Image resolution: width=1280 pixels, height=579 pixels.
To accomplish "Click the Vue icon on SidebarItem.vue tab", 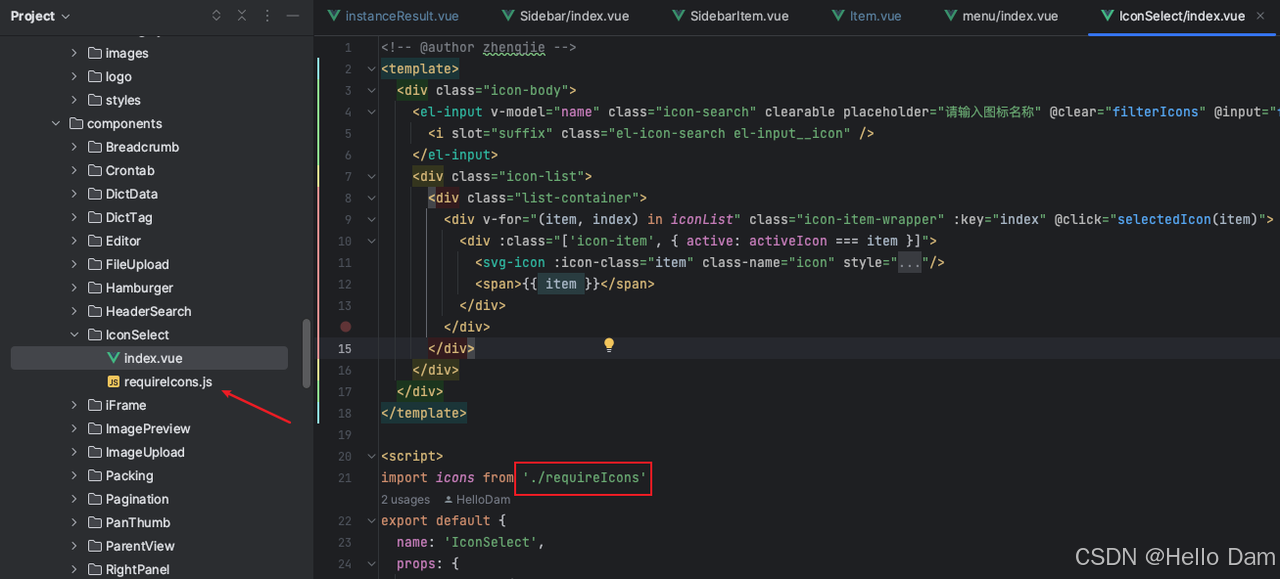I will coord(679,16).
